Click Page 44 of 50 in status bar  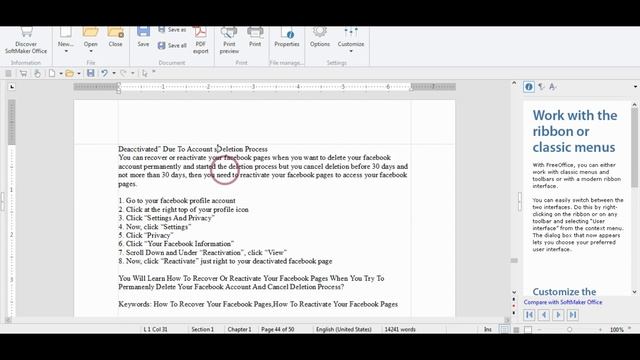(278, 329)
